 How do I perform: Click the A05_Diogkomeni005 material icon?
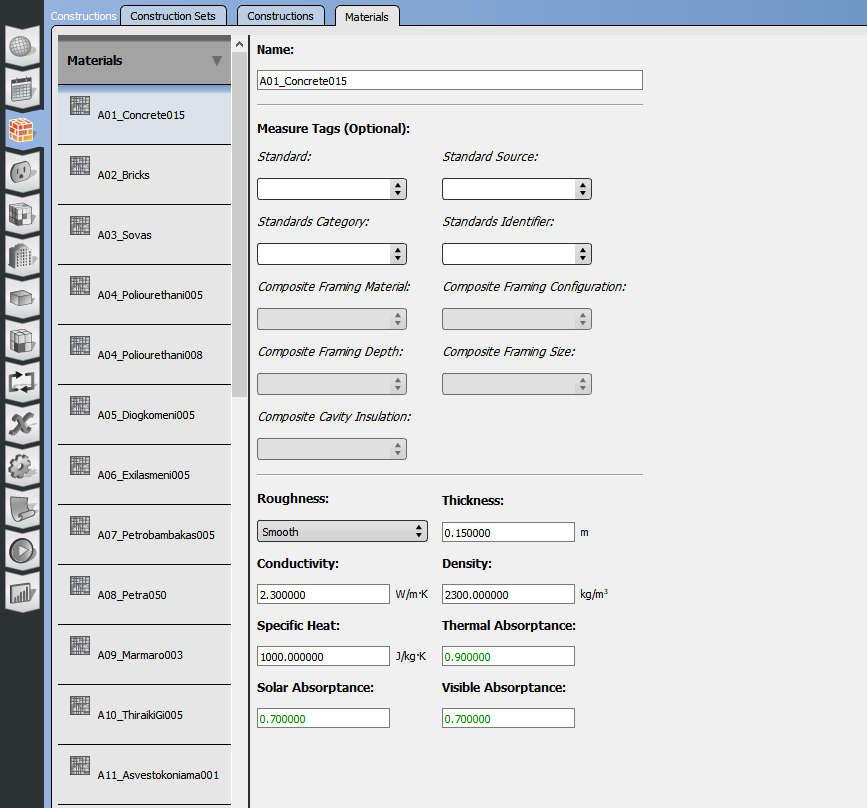coord(80,405)
